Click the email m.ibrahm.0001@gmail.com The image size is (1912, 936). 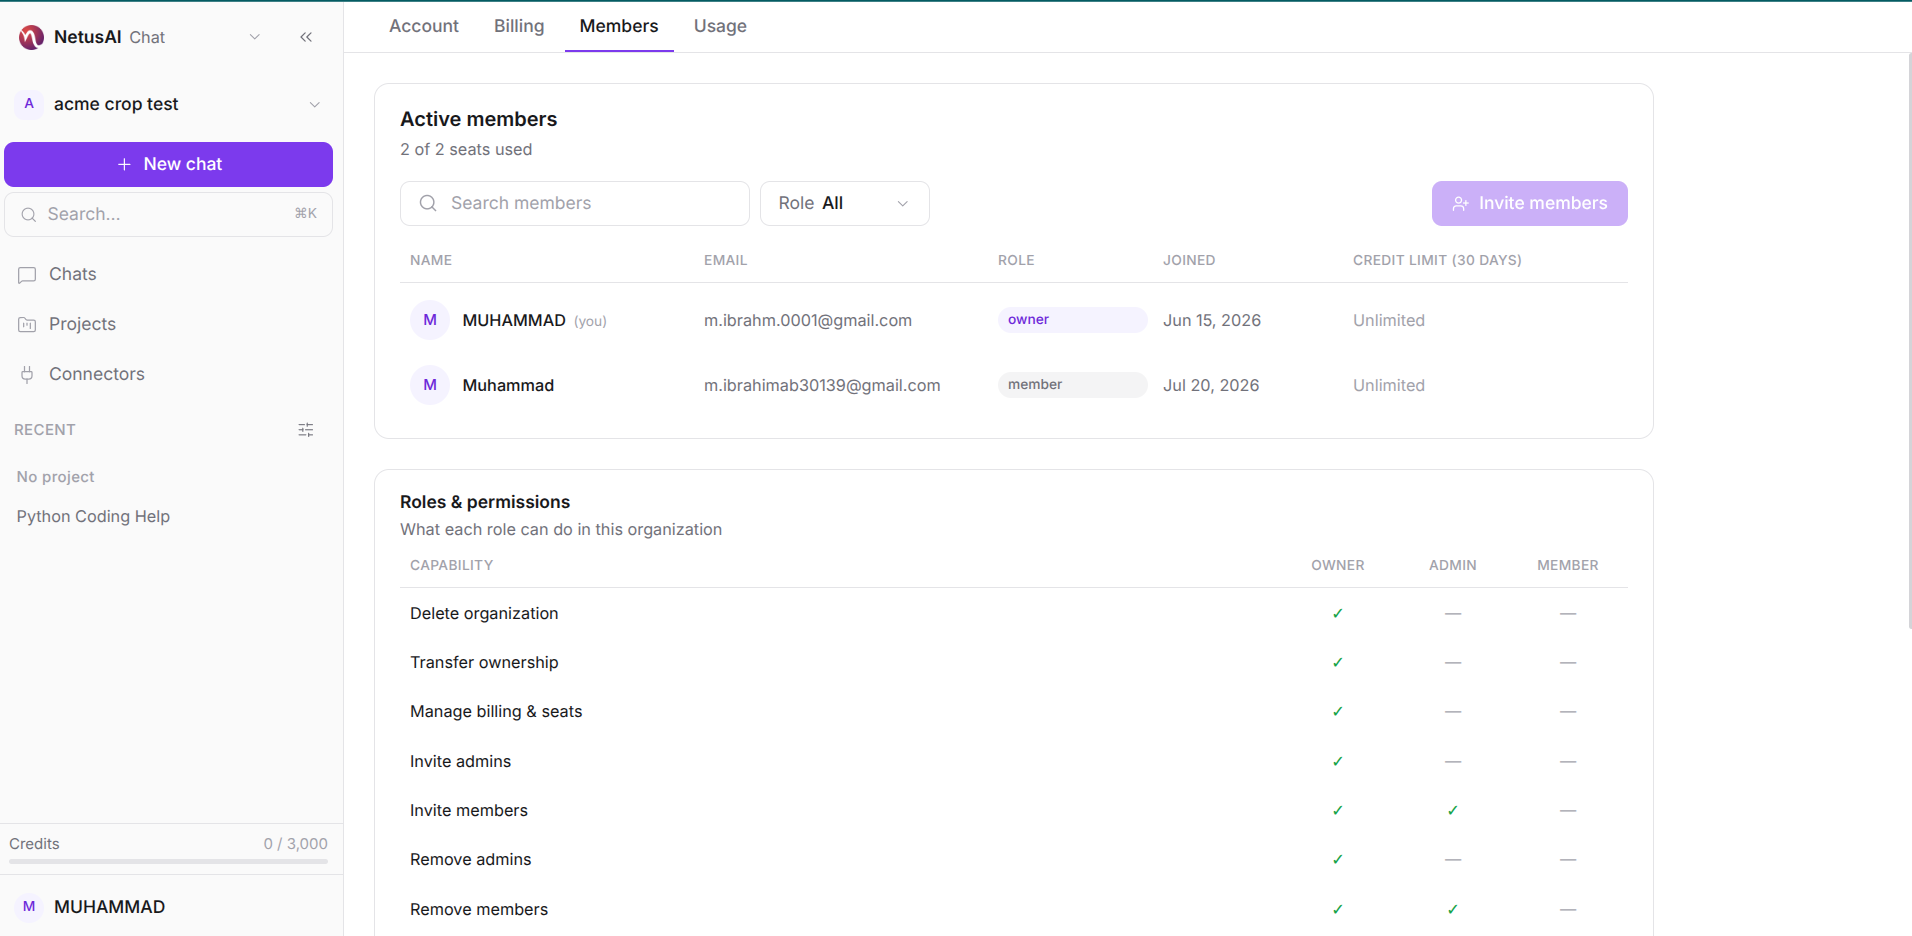point(808,320)
